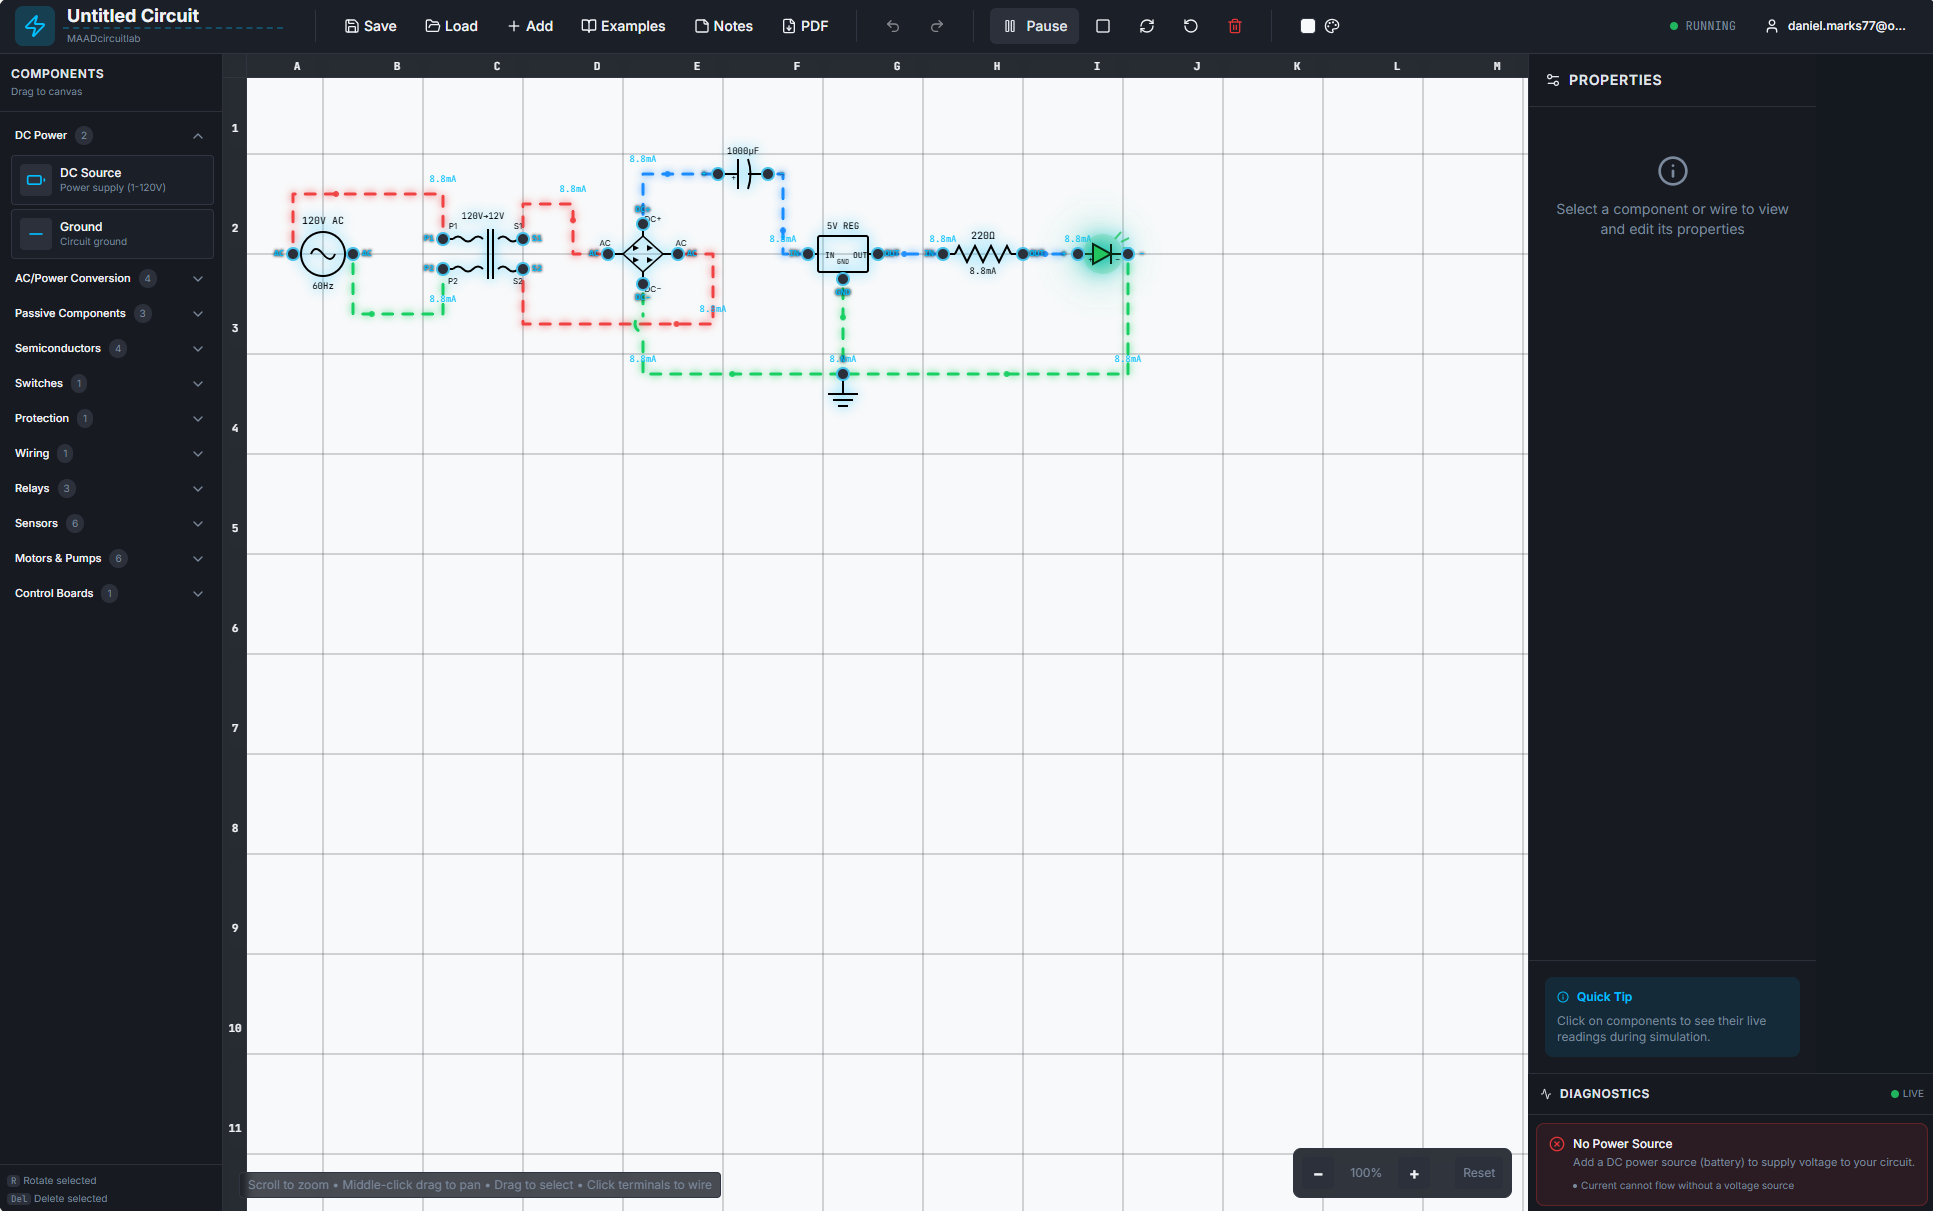Click the glowing green LED component
The width and height of the screenshot is (1933, 1211).
(x=1103, y=254)
